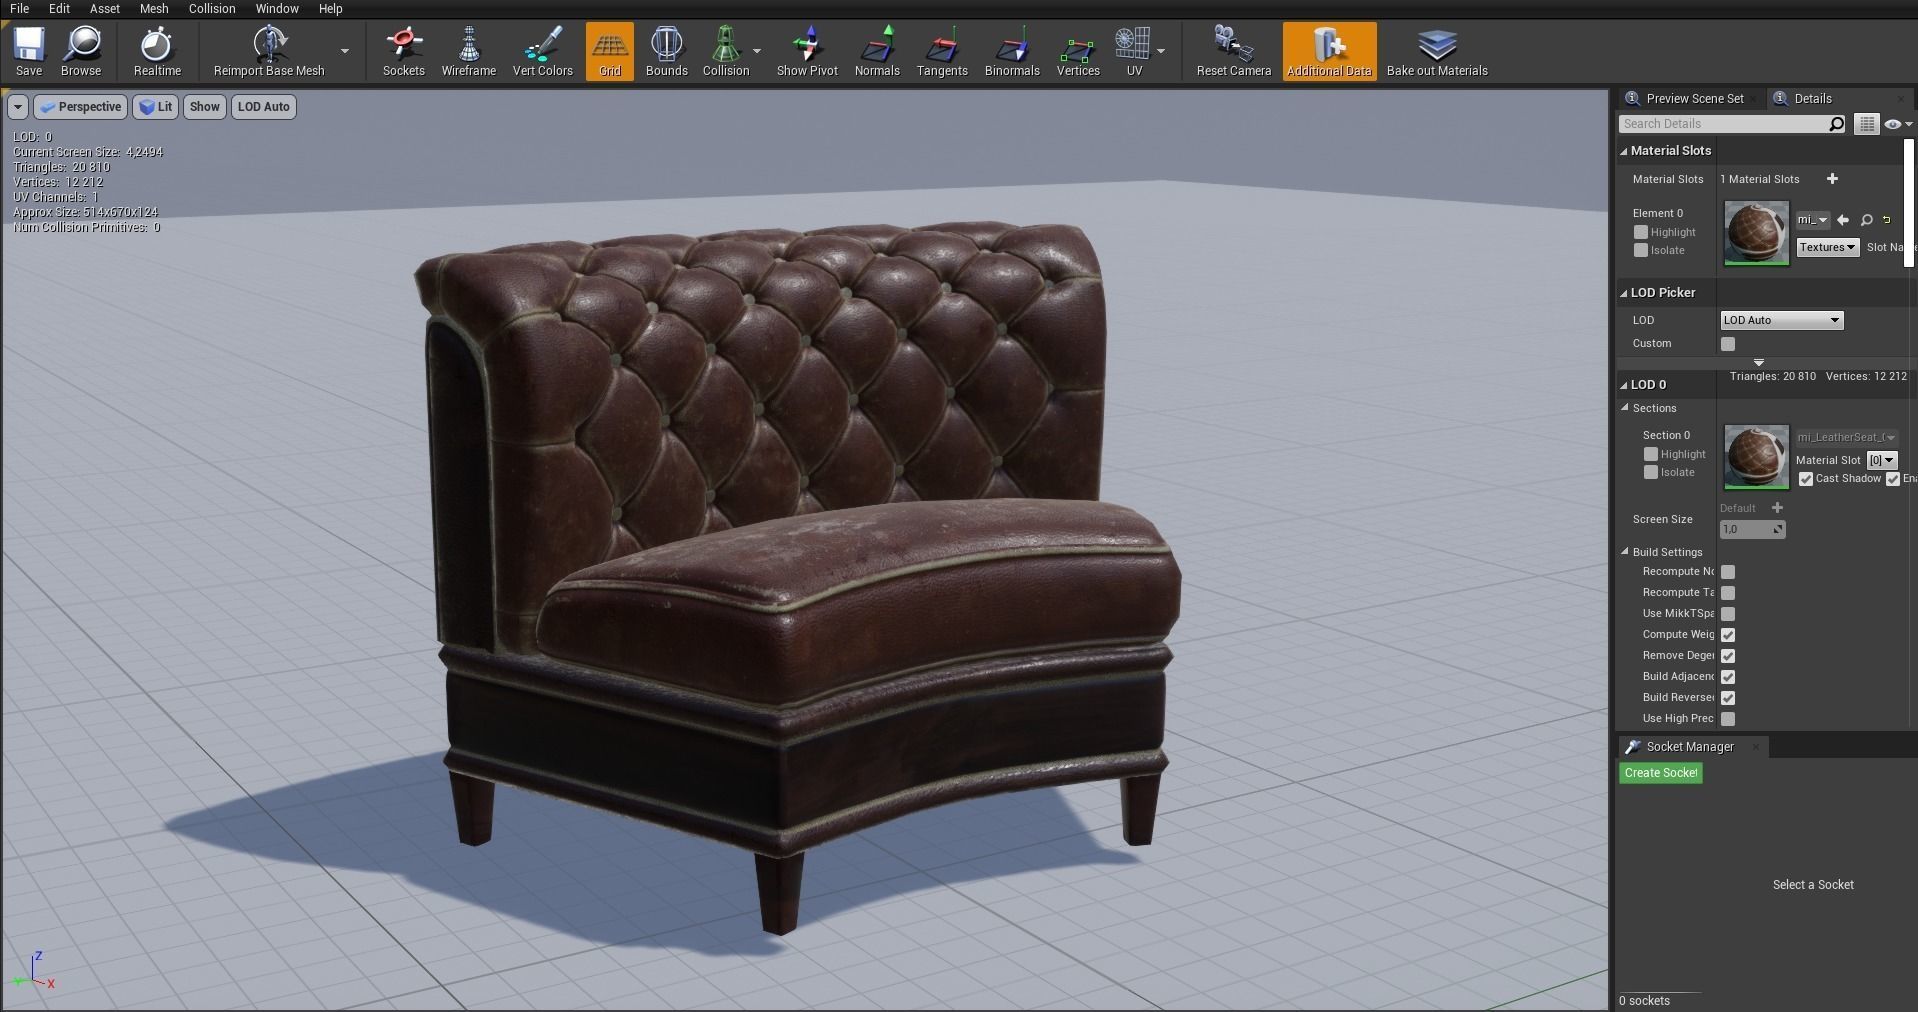The width and height of the screenshot is (1918, 1012).
Task: Toggle Wireframe view mode
Action: [x=469, y=51]
